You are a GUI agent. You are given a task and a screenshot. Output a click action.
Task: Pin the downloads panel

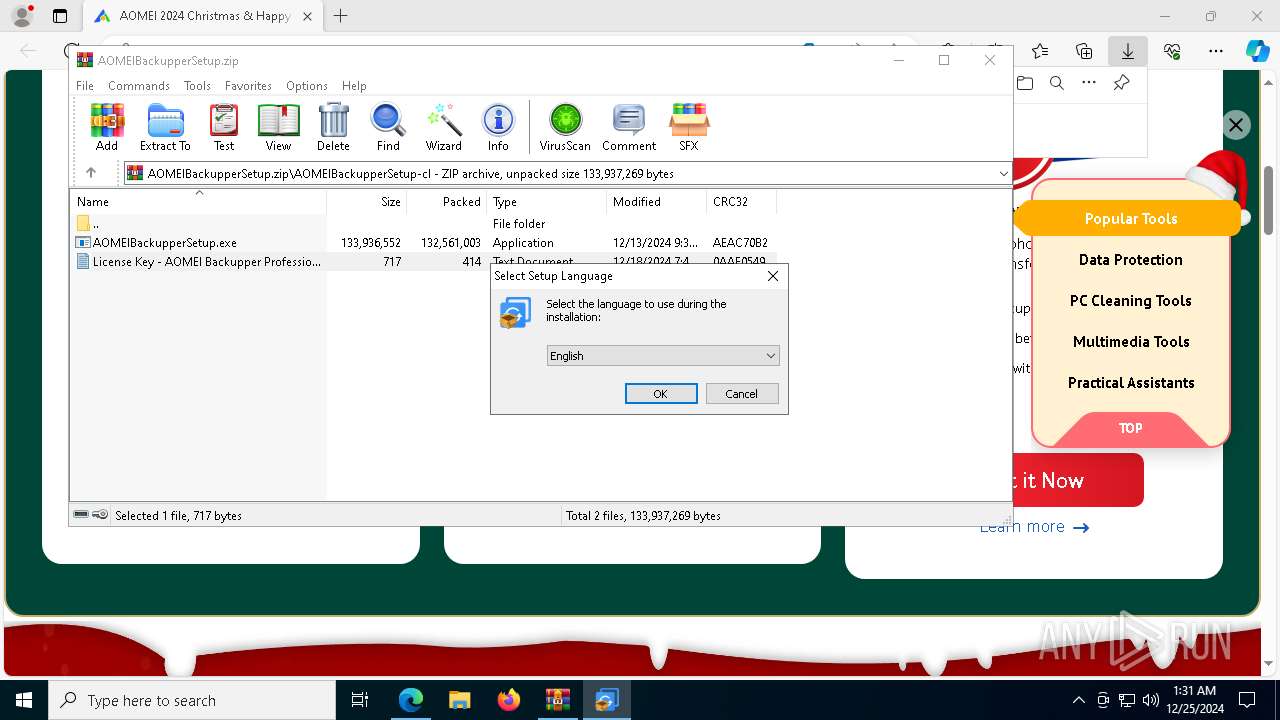pos(1121,83)
